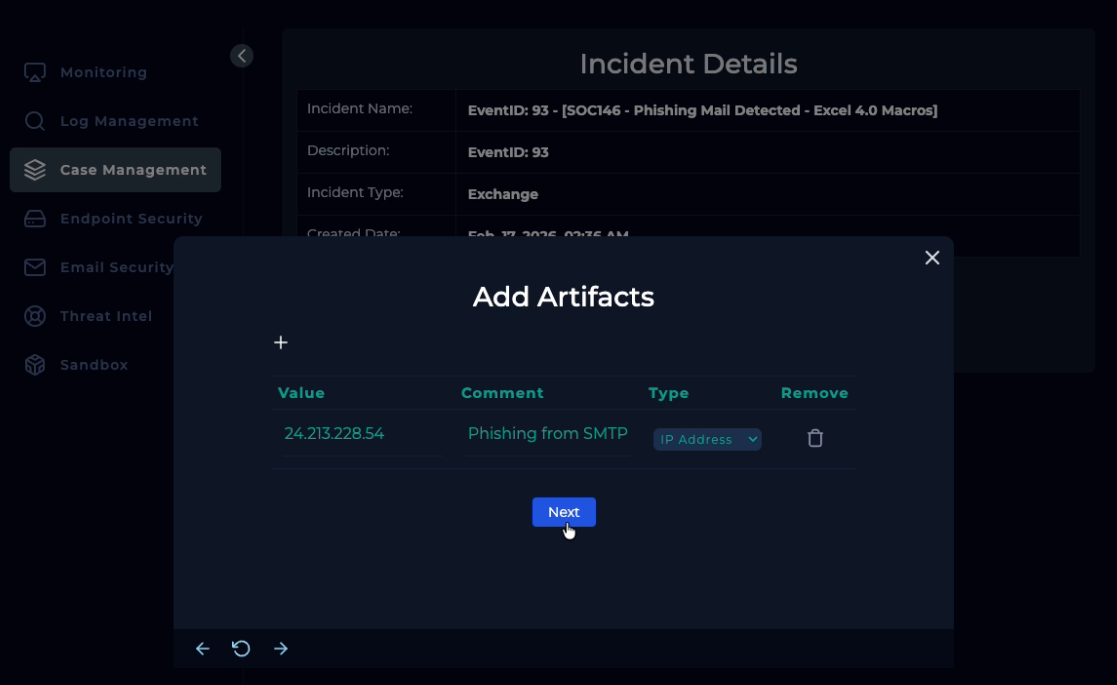Screen dimensions: 1117x685
Task: Collapse the sidebar with chevron button
Action: (x=242, y=56)
